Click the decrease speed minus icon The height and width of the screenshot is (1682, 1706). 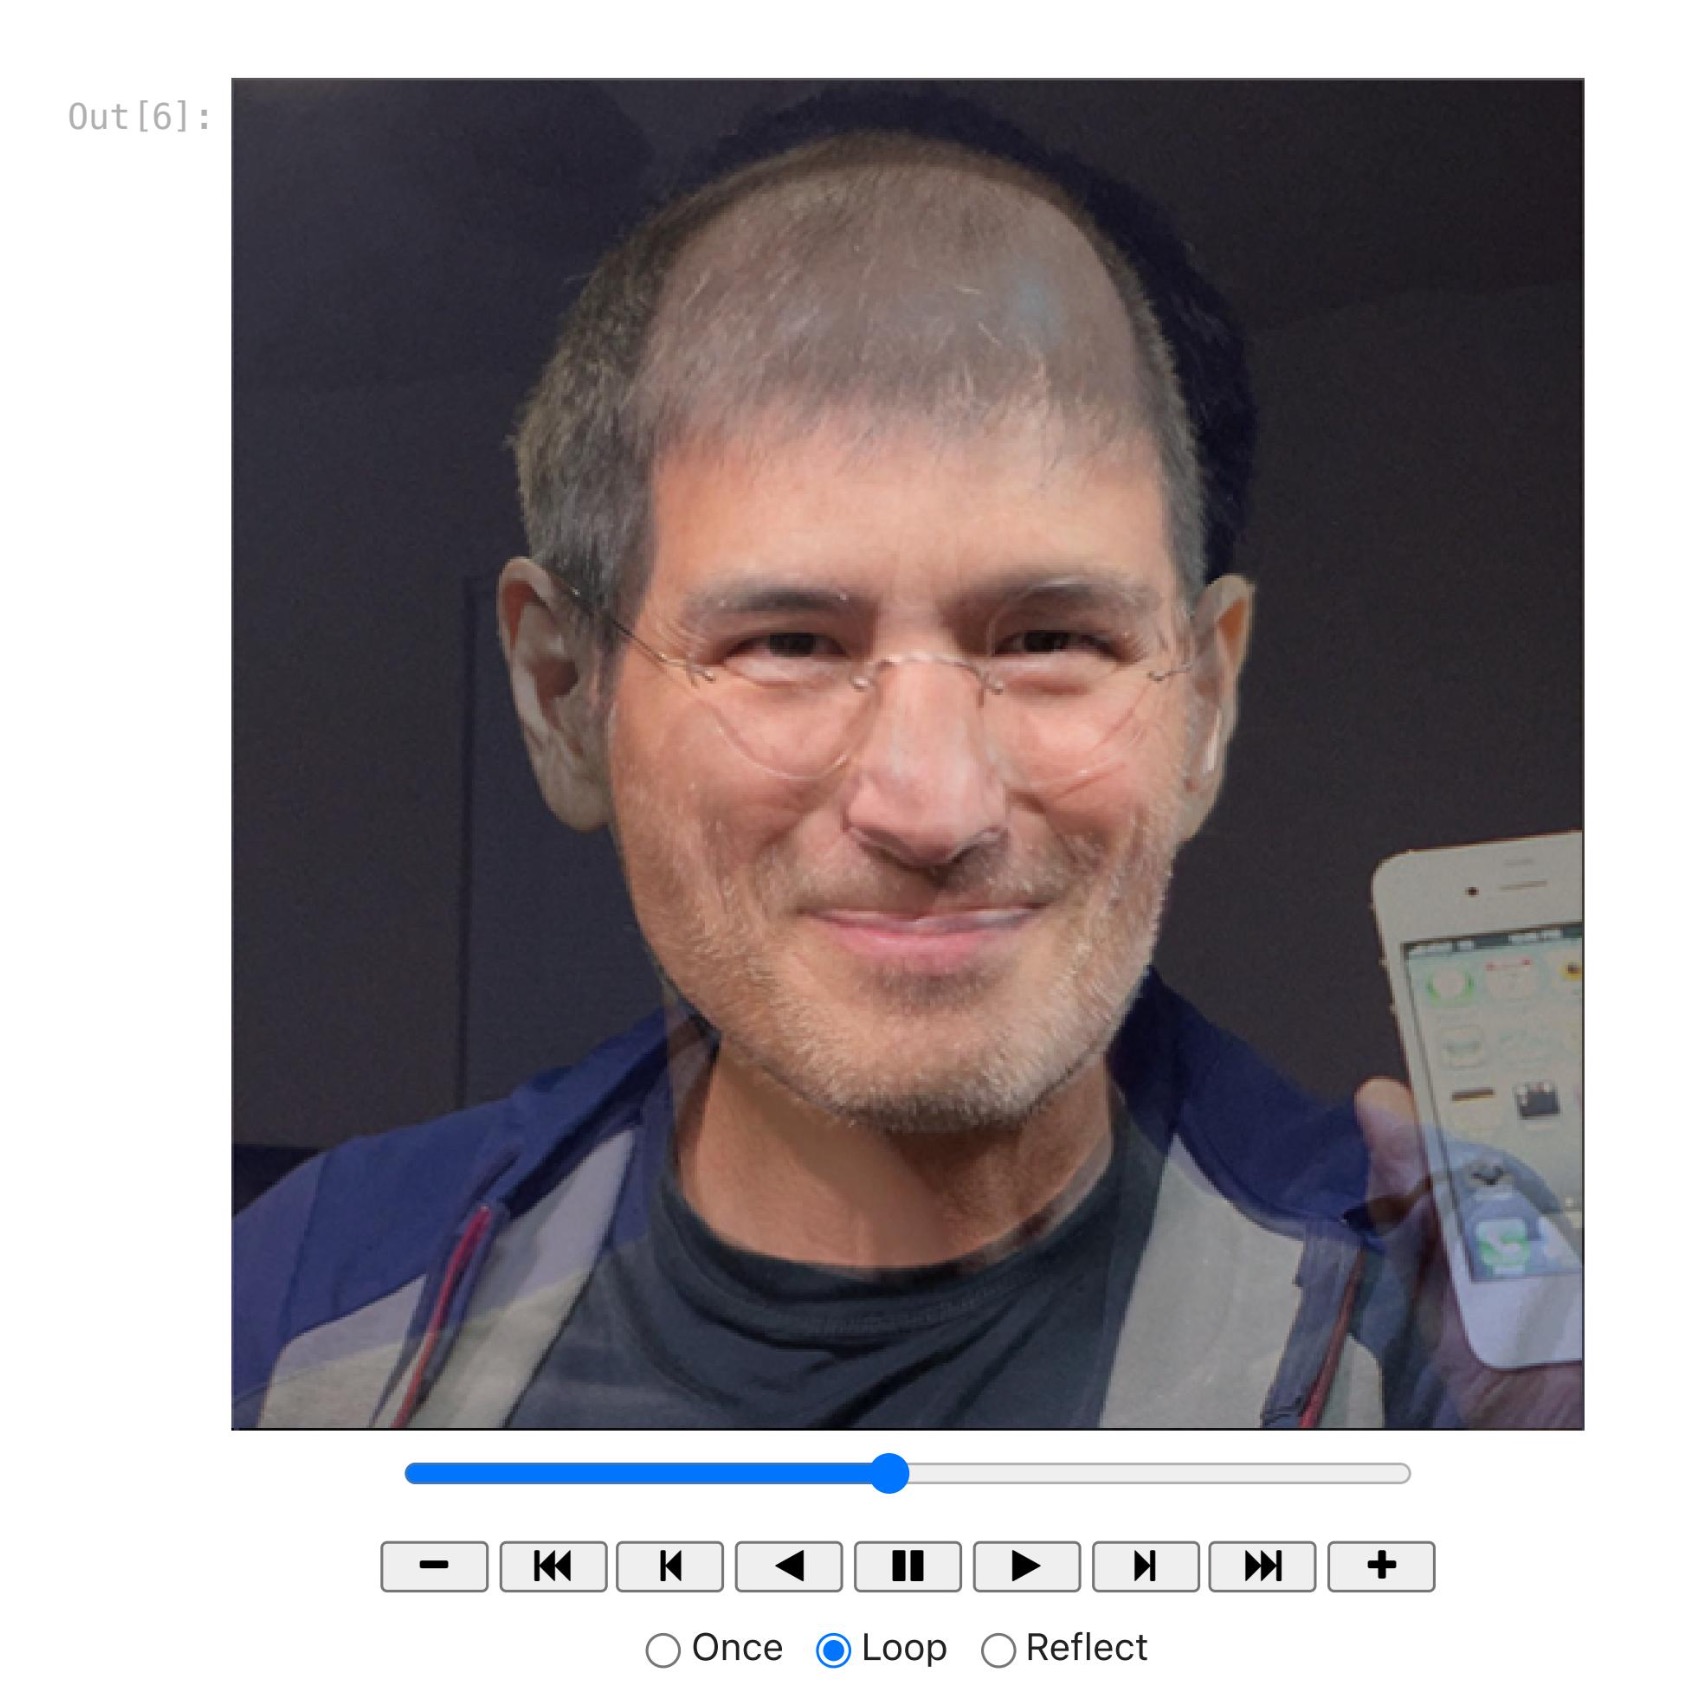434,1563
